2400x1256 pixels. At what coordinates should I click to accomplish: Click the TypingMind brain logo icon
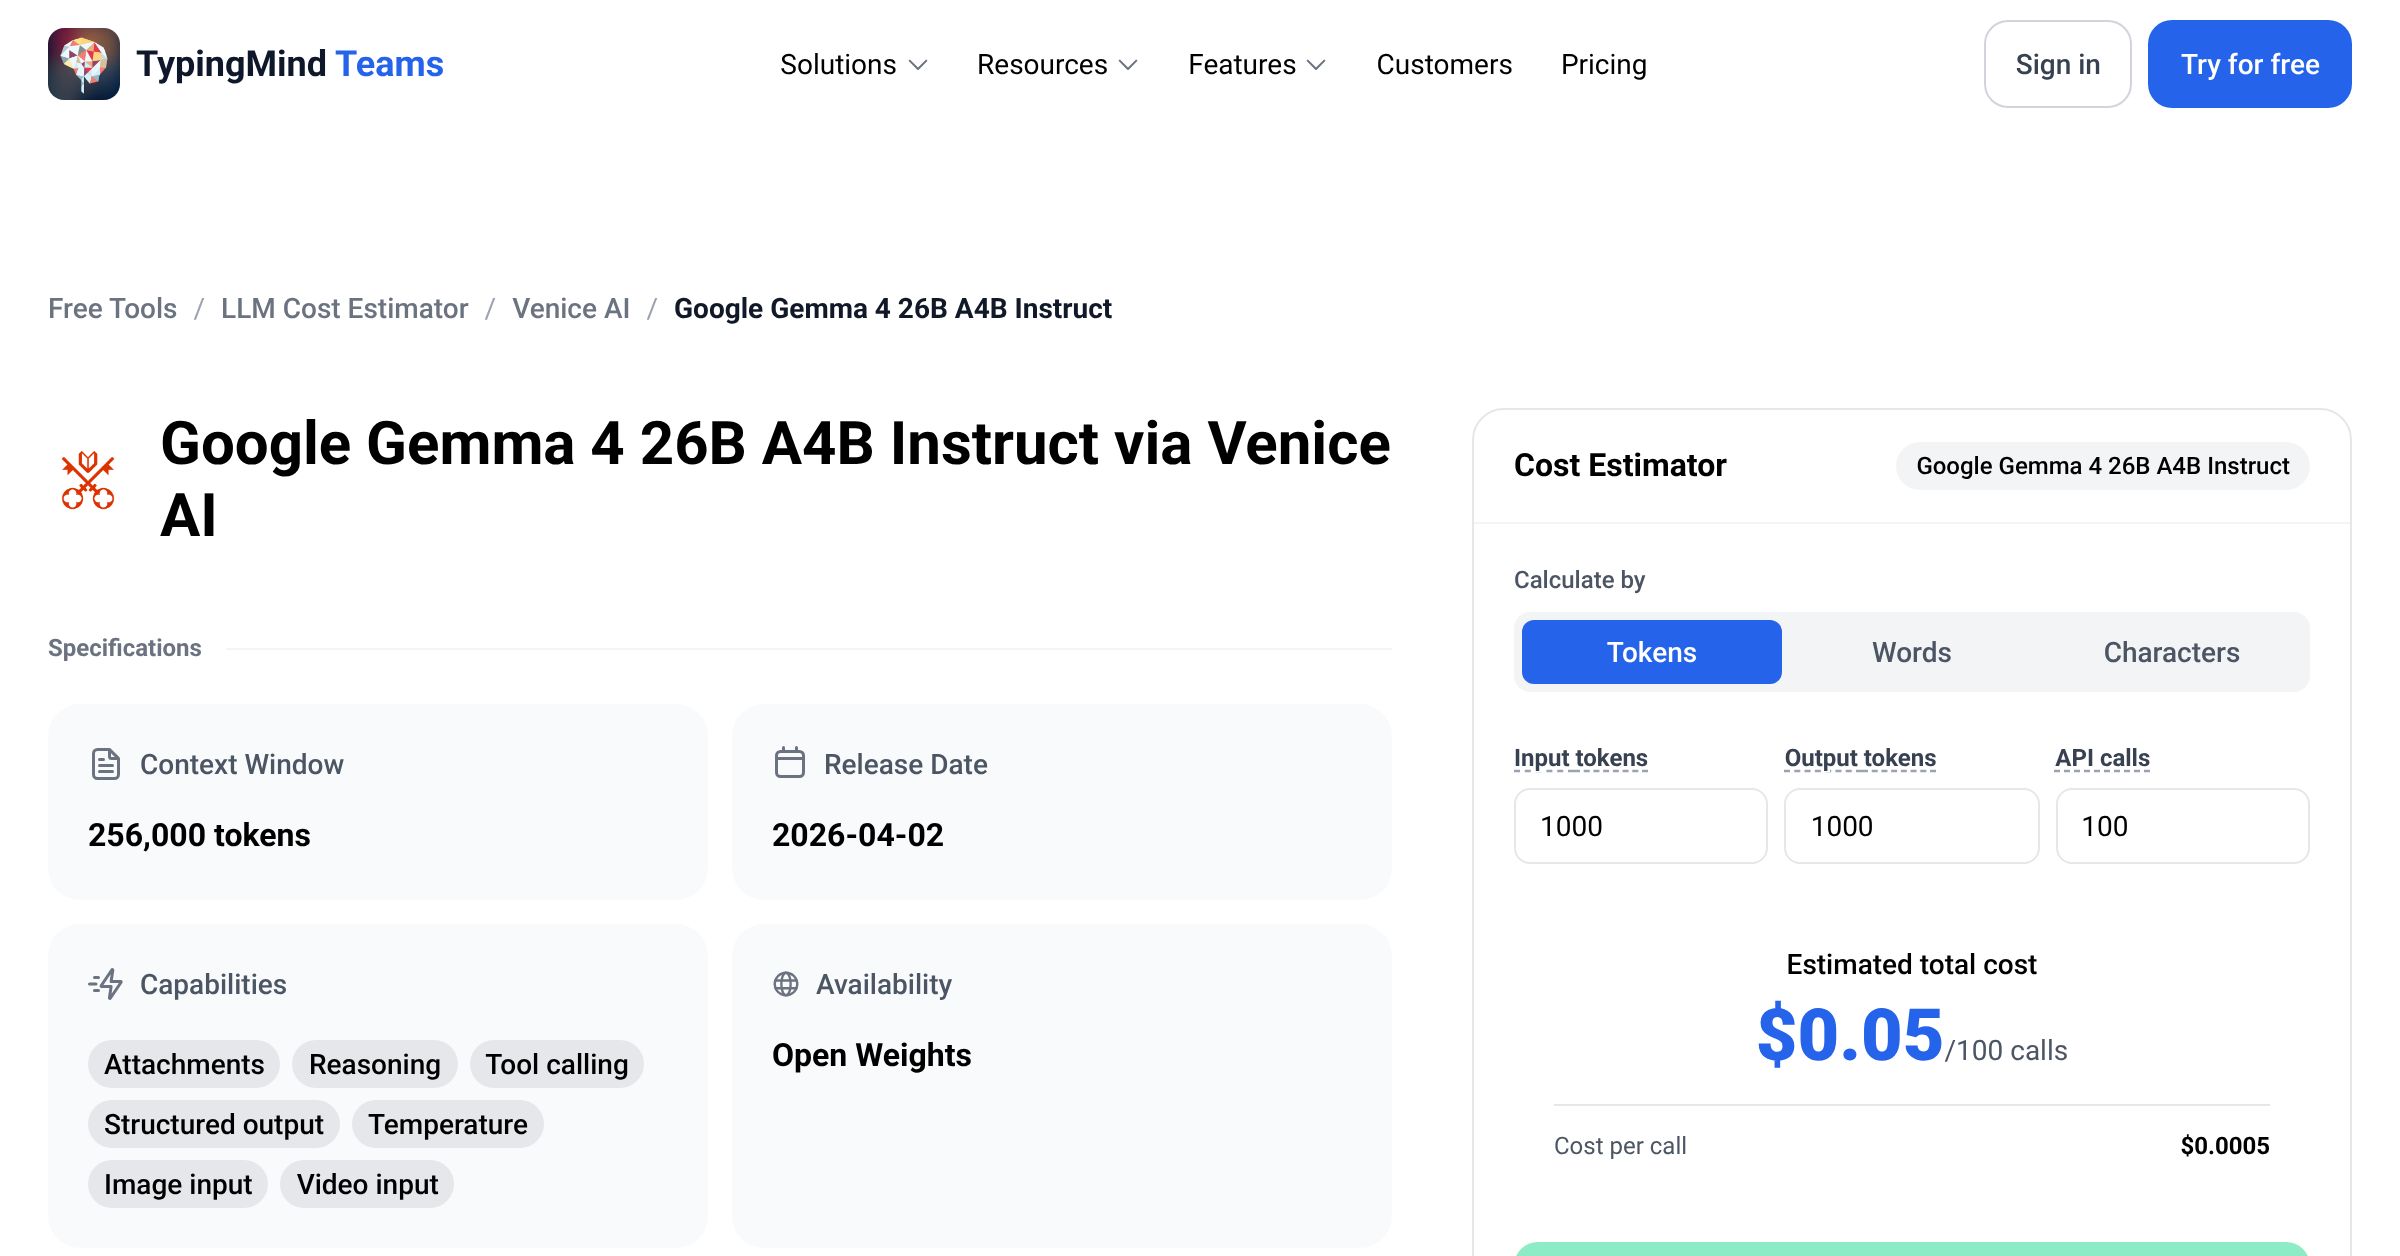[x=84, y=64]
